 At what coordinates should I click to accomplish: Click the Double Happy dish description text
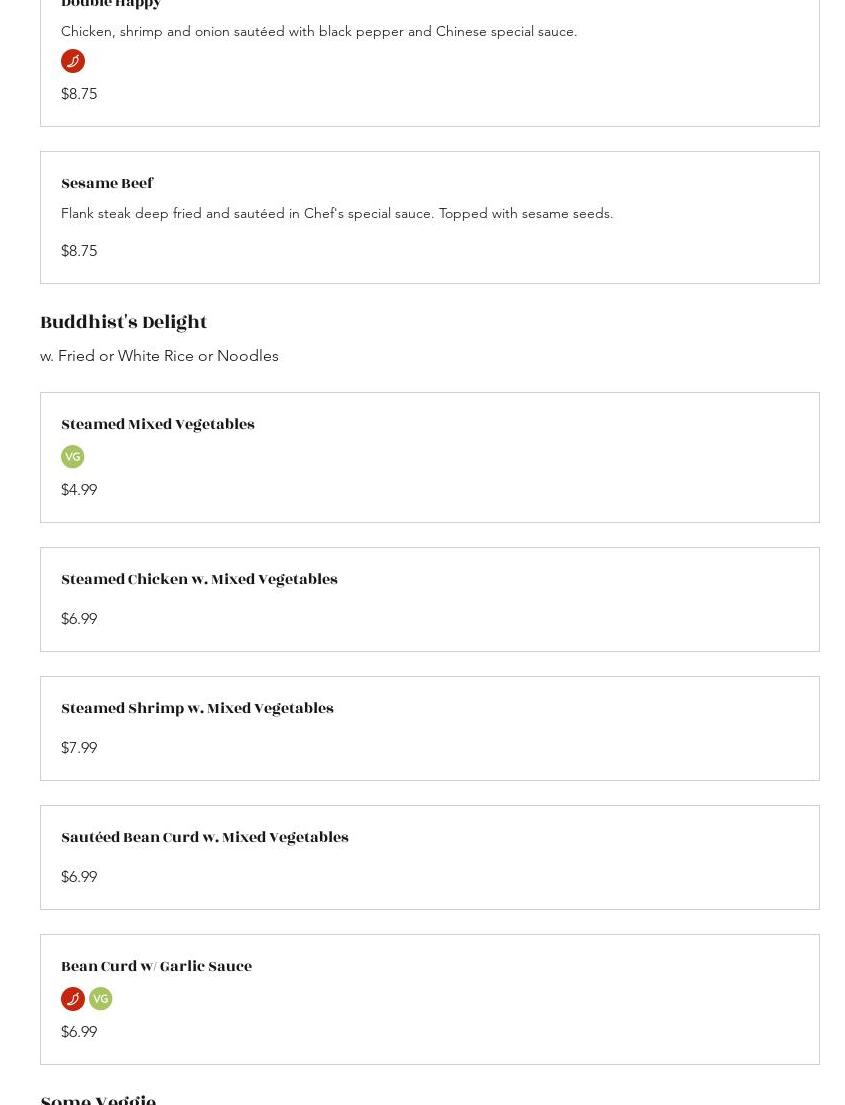pyautogui.click(x=319, y=32)
